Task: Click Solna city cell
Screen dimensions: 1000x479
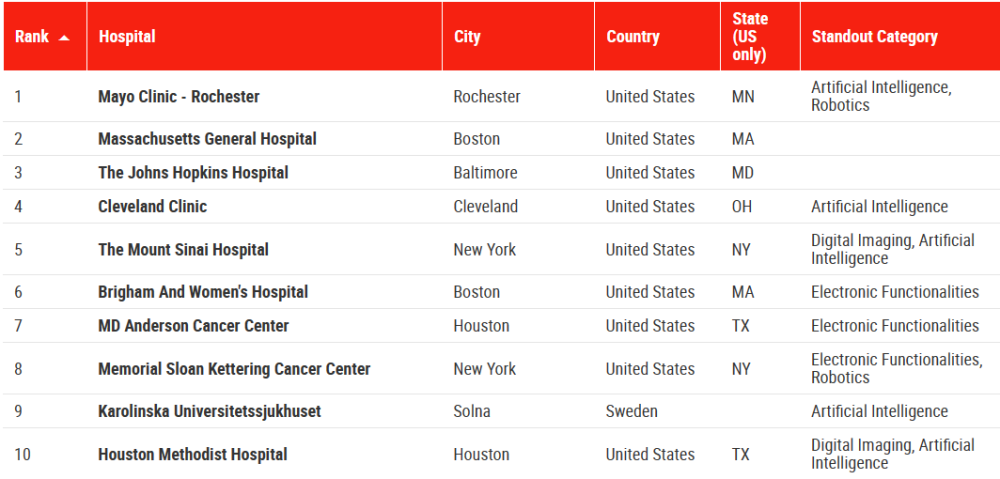Action: [472, 411]
